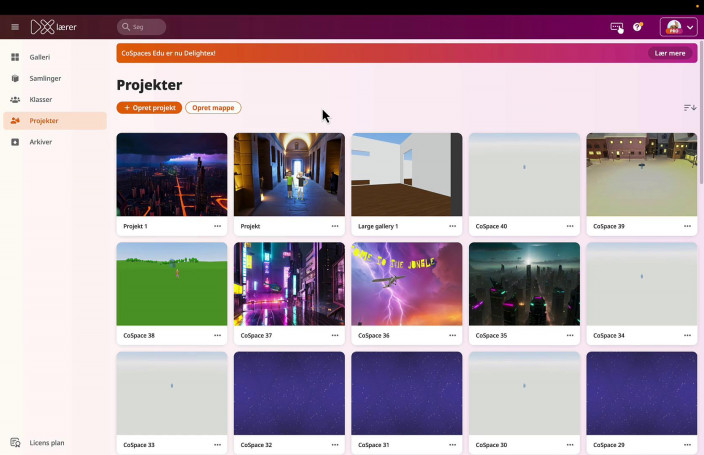
Task: Open the Large gallery 1 thumbnail
Action: tap(406, 174)
